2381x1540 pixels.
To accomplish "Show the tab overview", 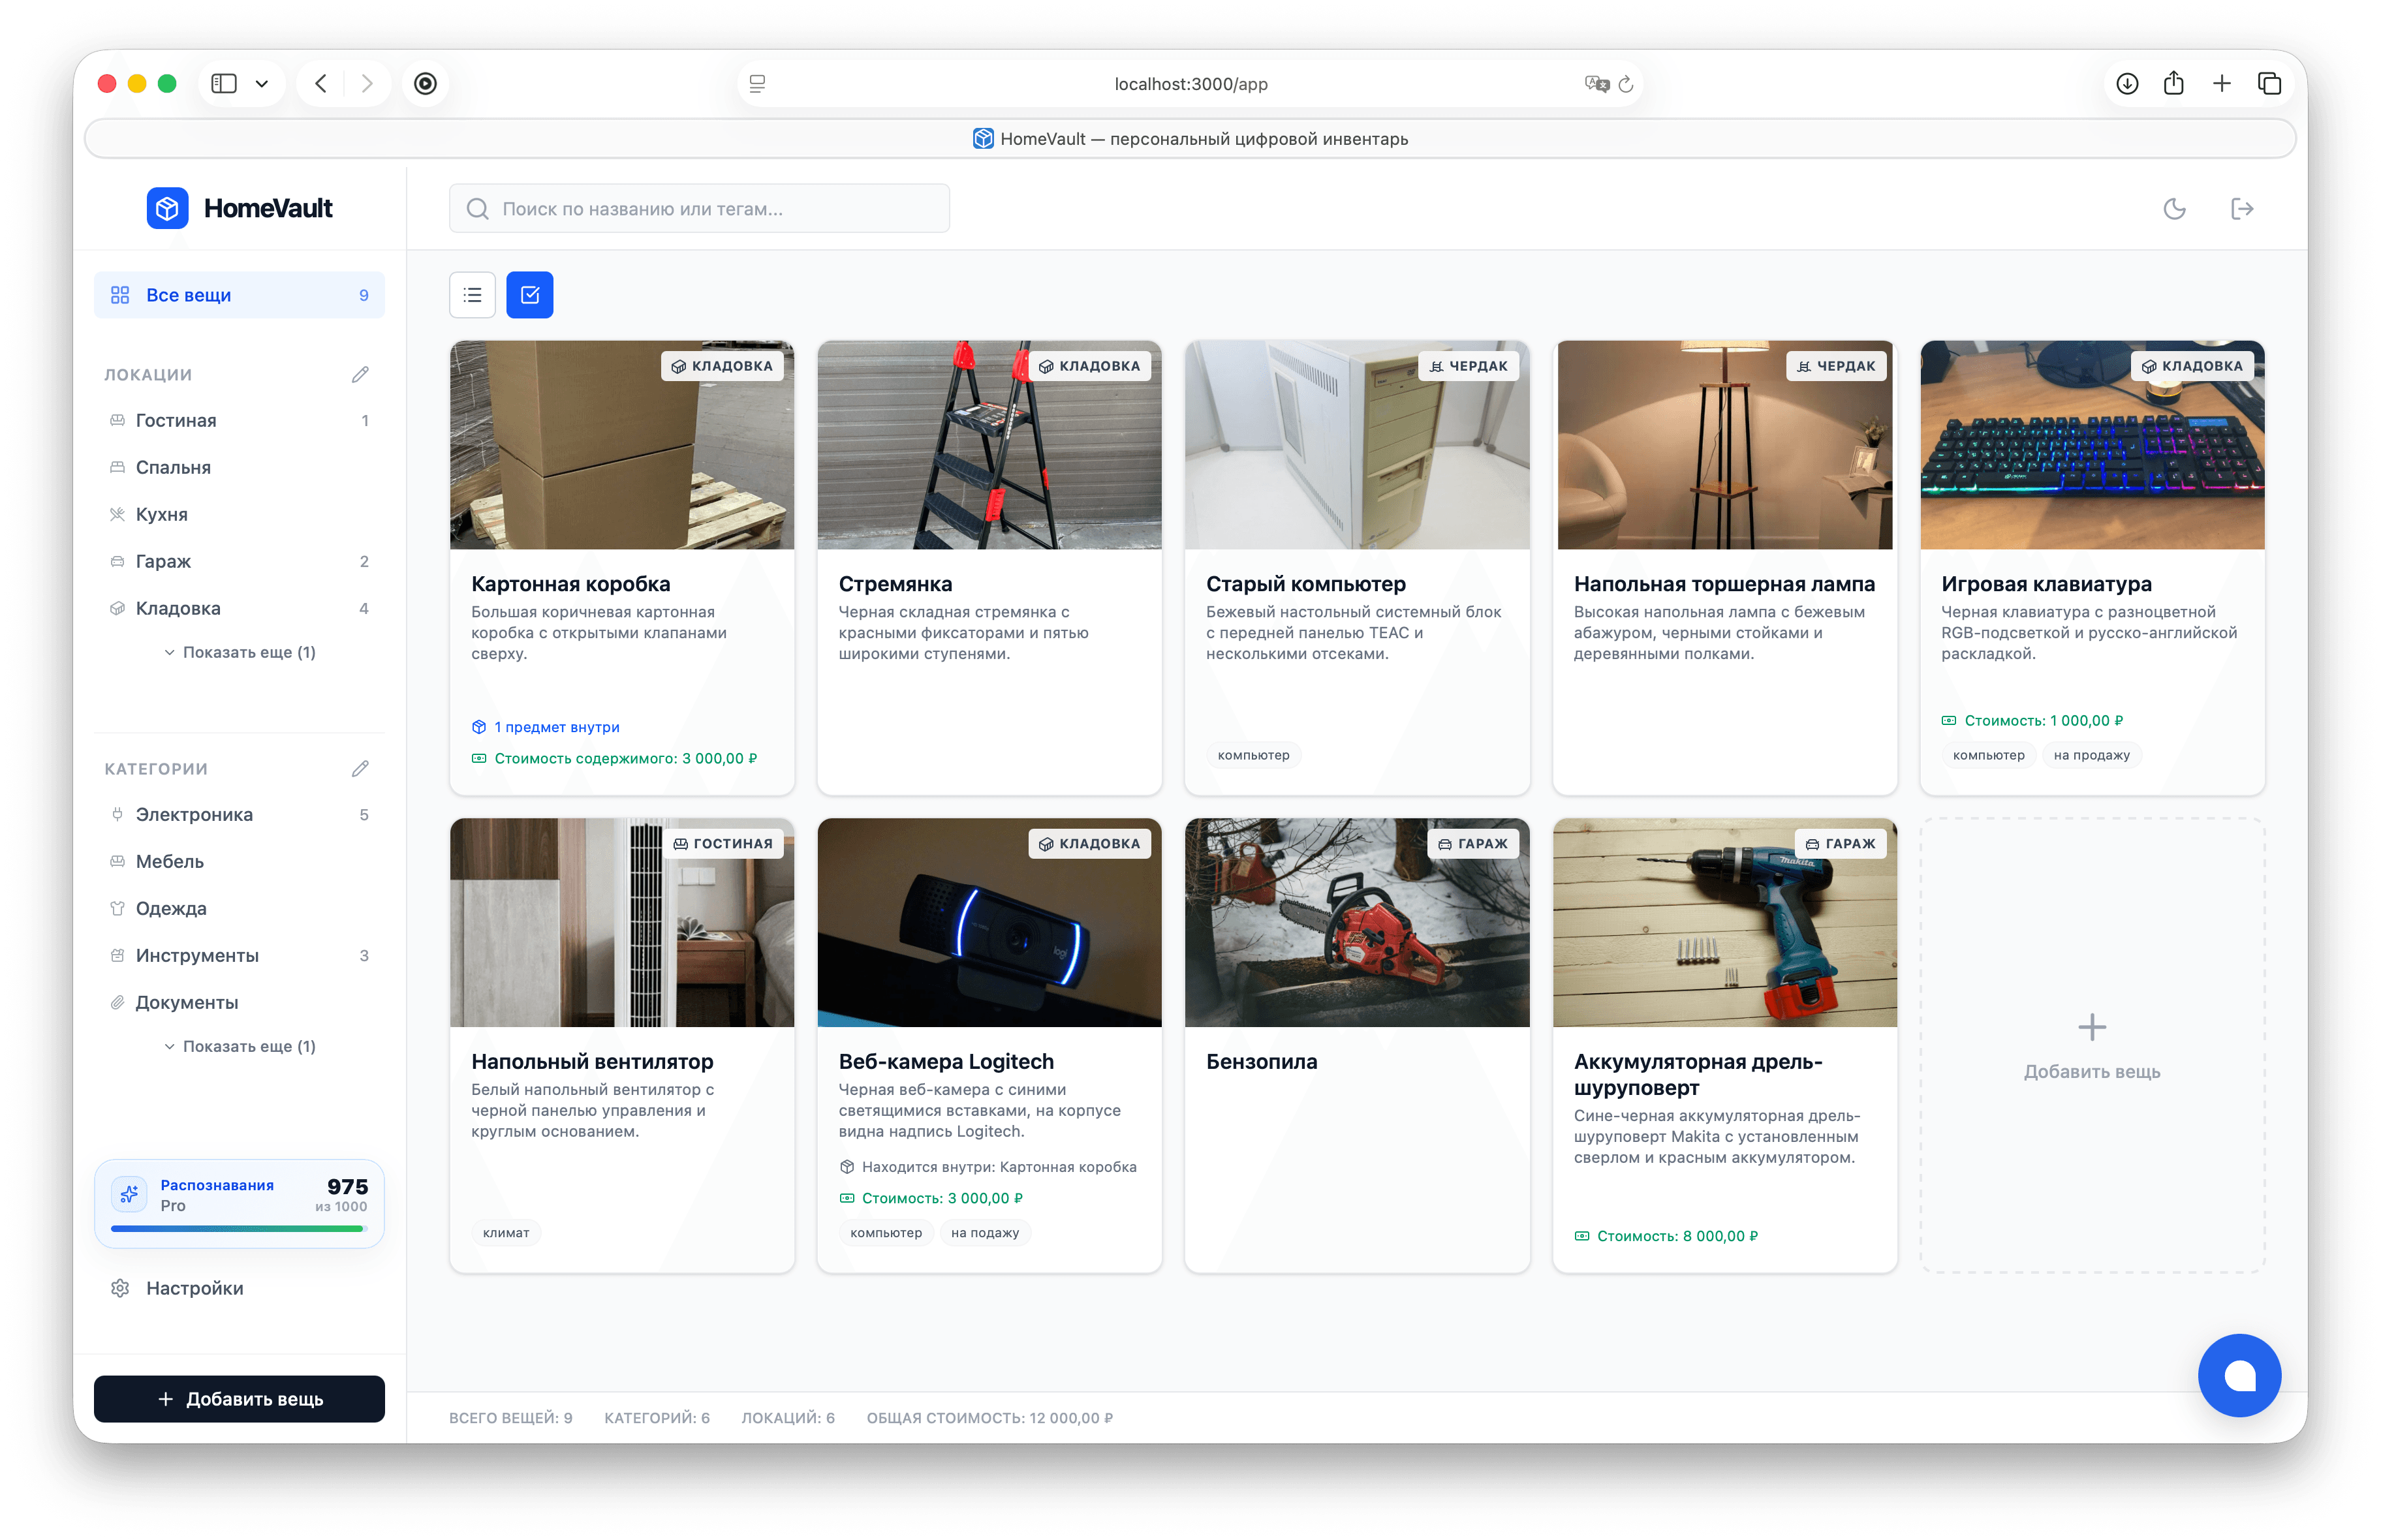I will [2270, 84].
